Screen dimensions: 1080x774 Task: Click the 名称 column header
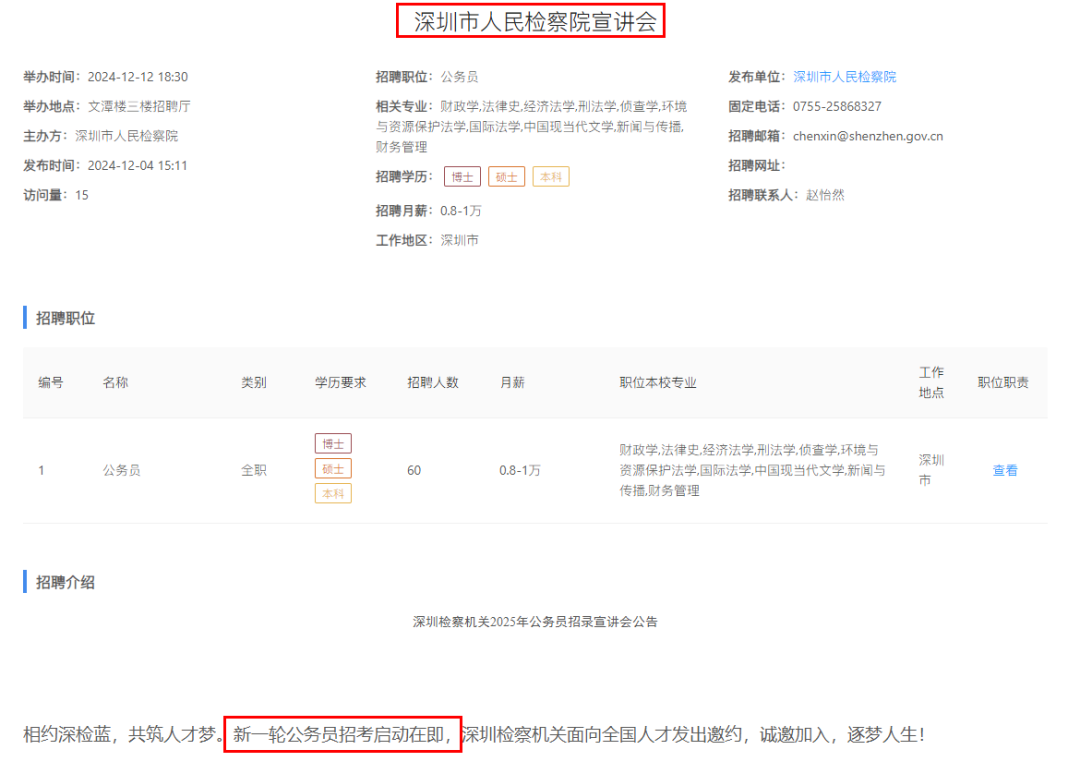pyautogui.click(x=115, y=383)
